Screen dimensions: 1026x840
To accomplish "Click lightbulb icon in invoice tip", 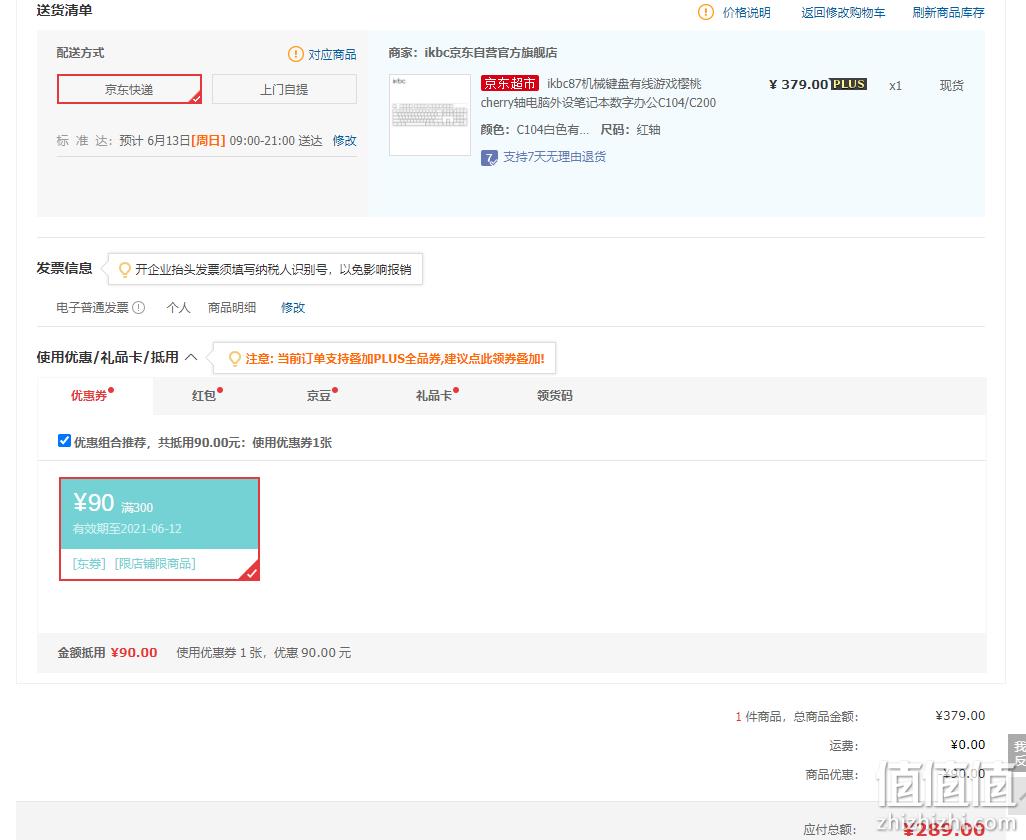I will coord(125,270).
